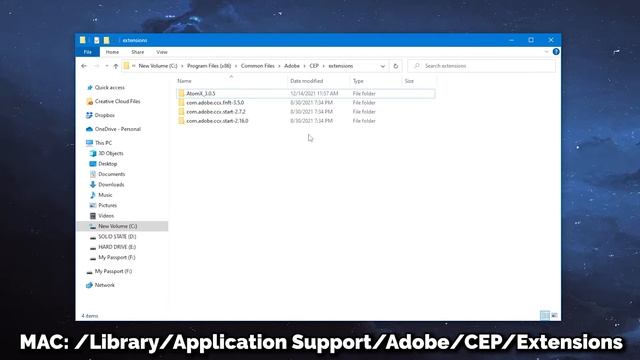
Task: Sort by Date modified column header
Action: click(x=307, y=81)
